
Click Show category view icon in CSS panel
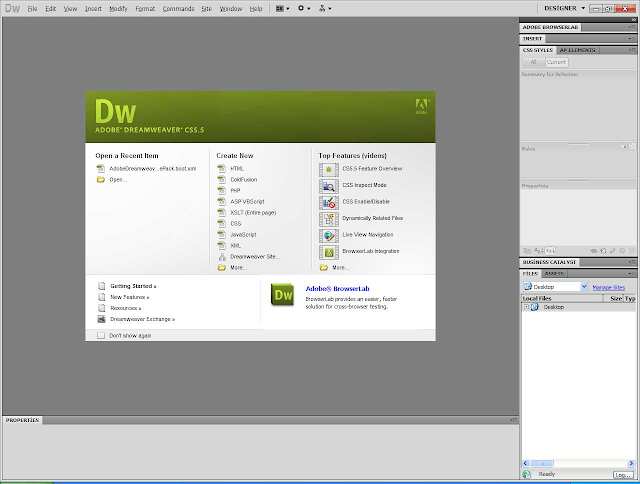[x=527, y=251]
